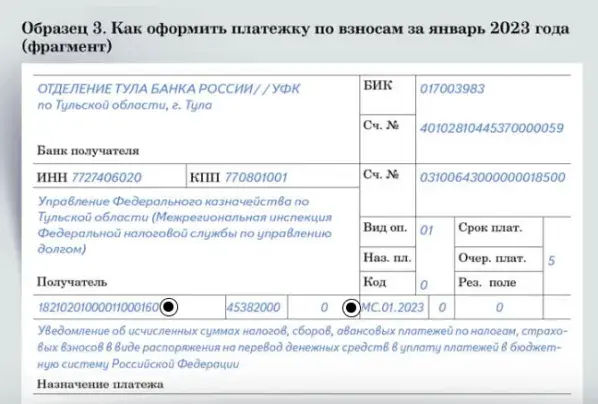Select the zero value beside 'Код'
Screen dimensions: 598x404
pos(424,285)
